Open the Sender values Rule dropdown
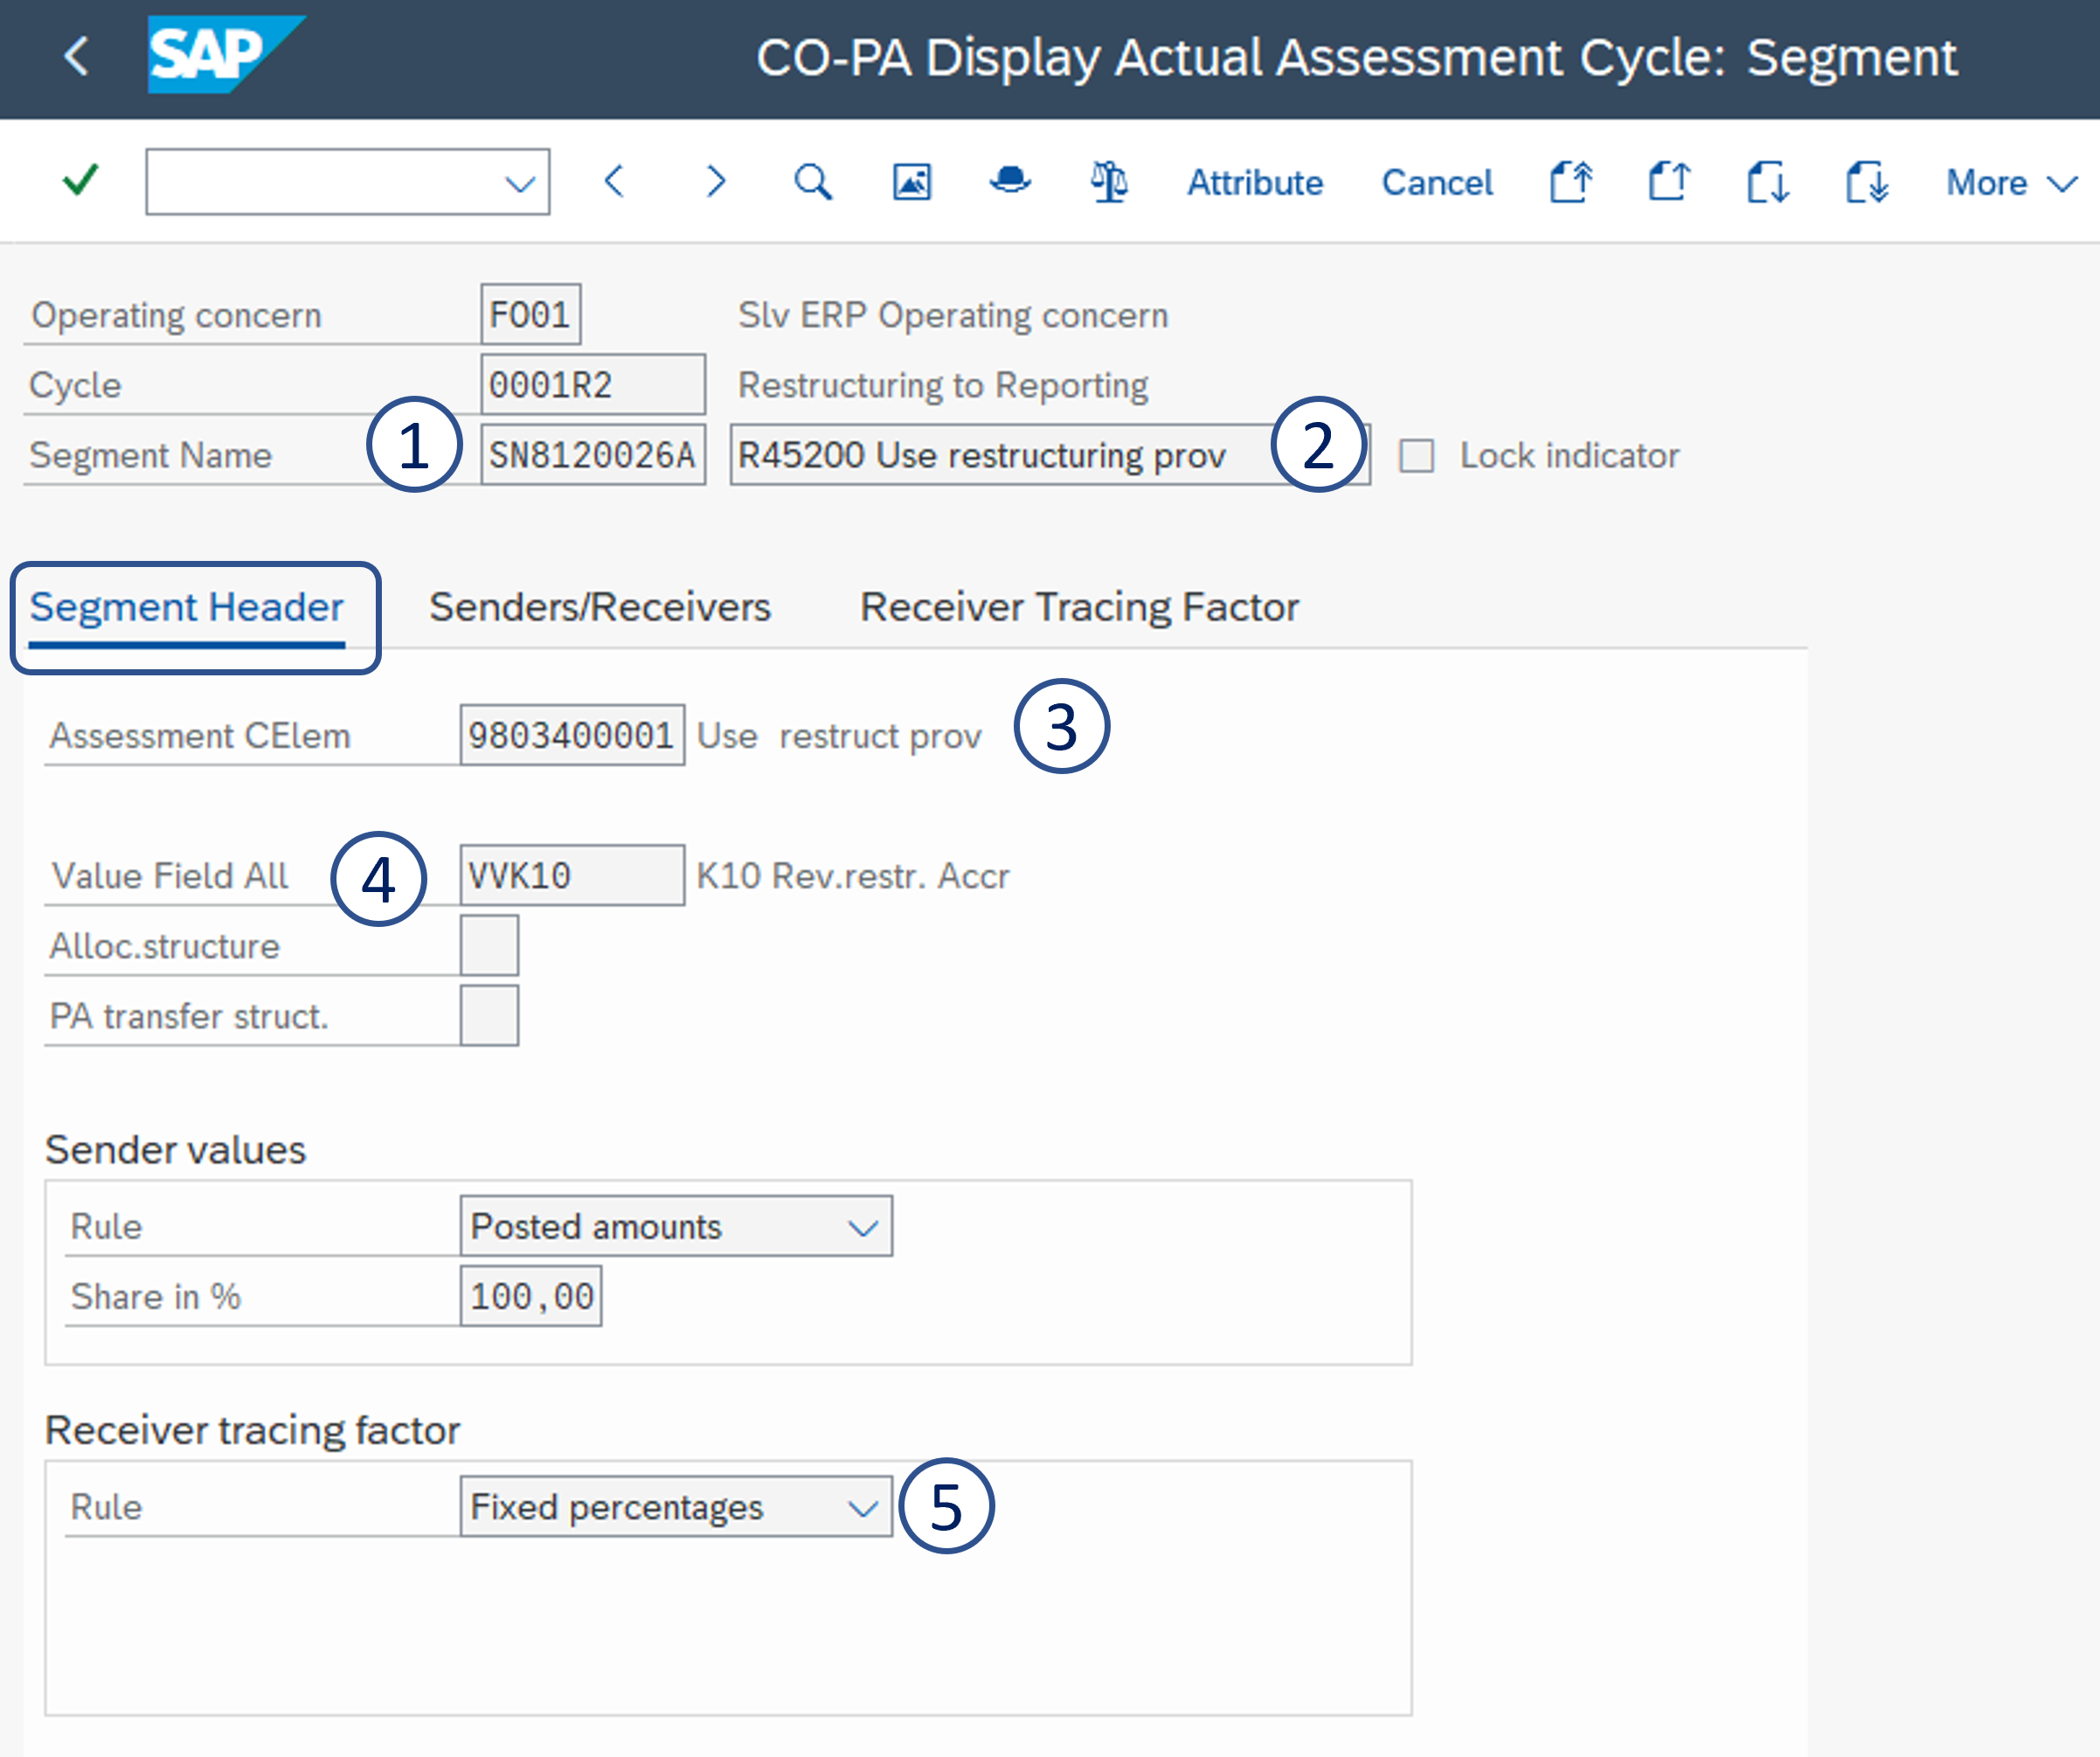The image size is (2100, 1757). 862,1227
